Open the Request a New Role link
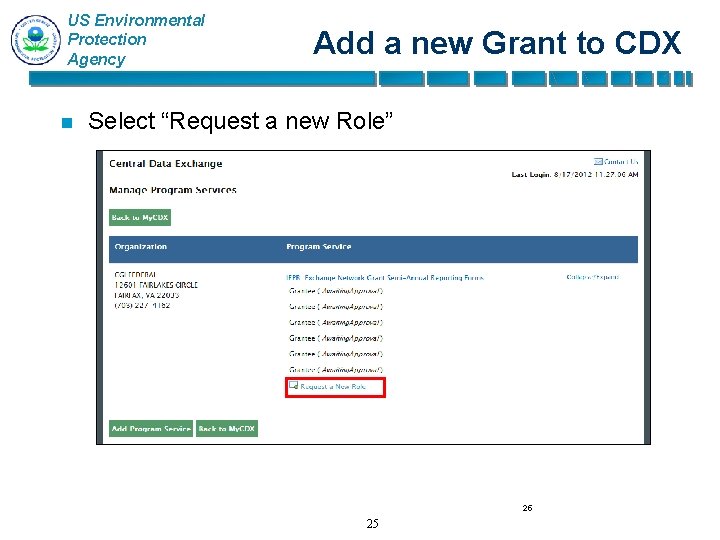 tap(333, 387)
